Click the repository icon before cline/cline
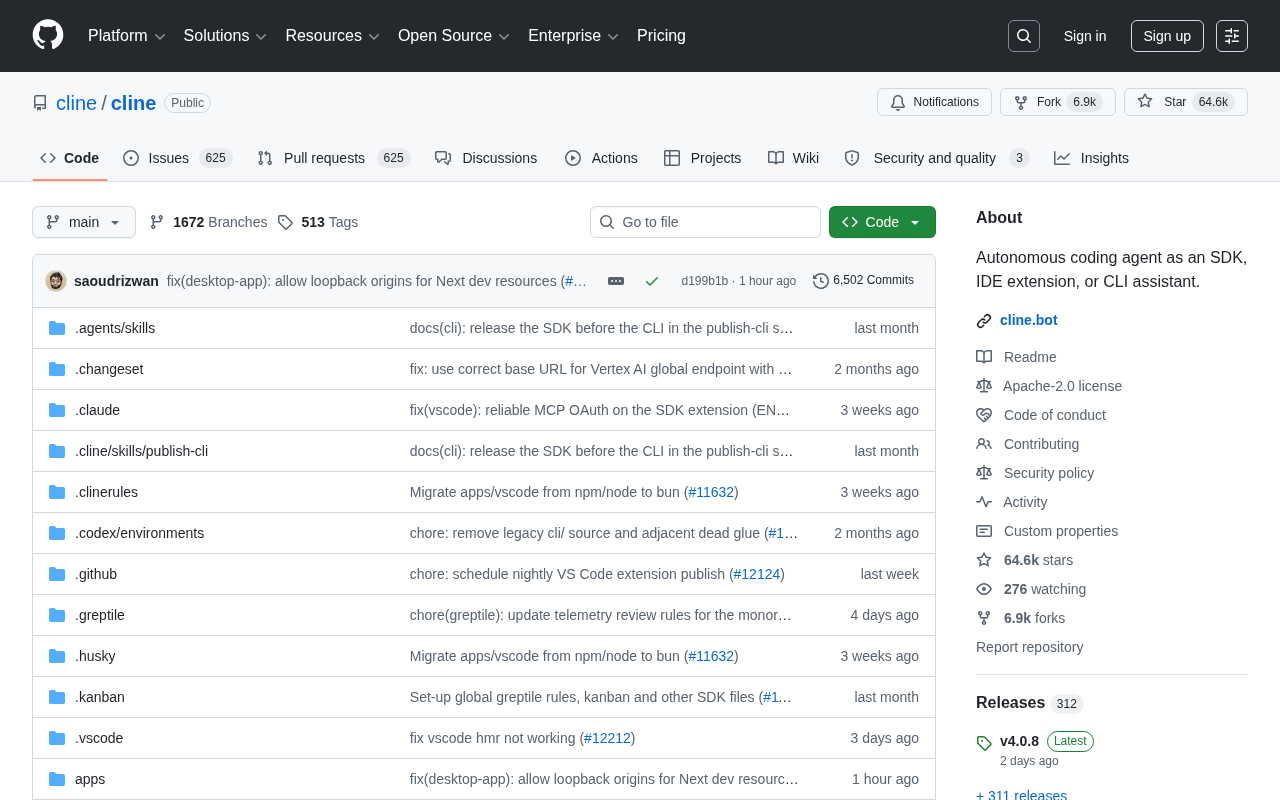 [40, 103]
